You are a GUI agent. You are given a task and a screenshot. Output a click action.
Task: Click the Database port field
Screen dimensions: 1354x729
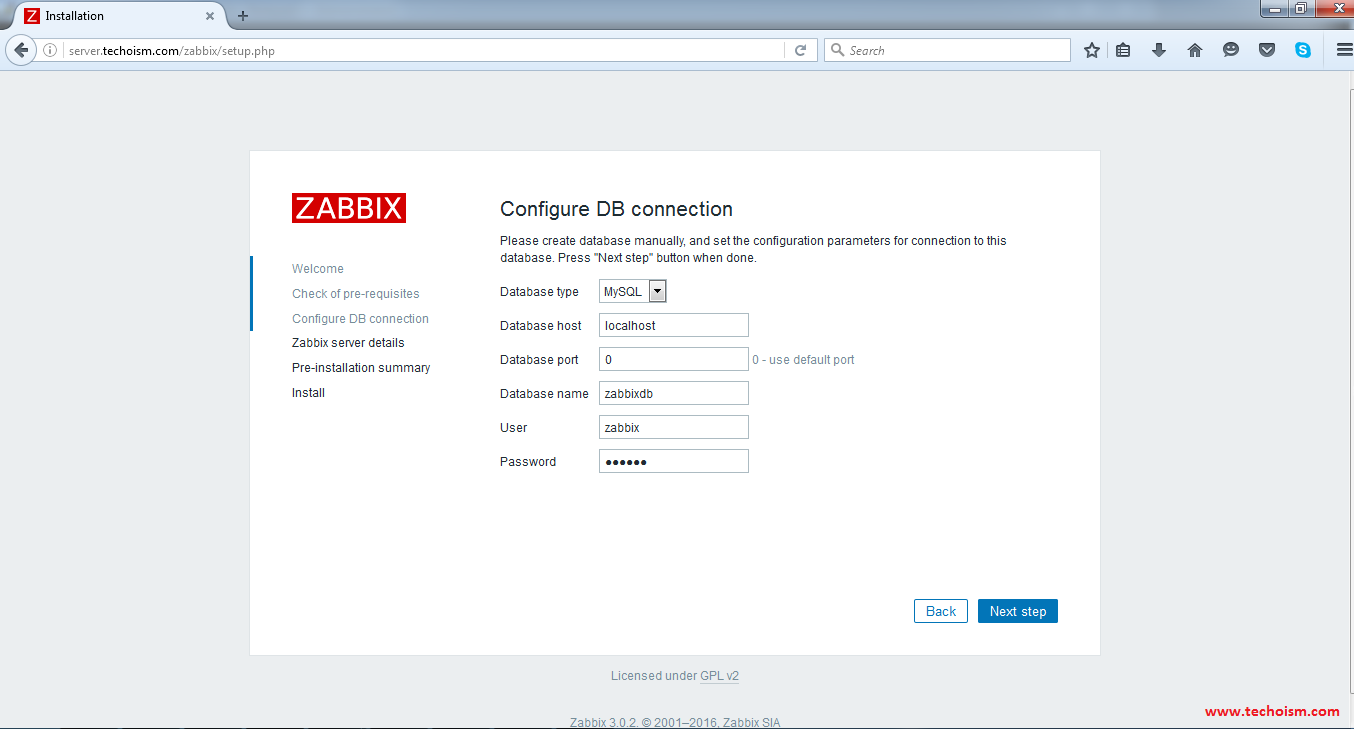pos(674,359)
